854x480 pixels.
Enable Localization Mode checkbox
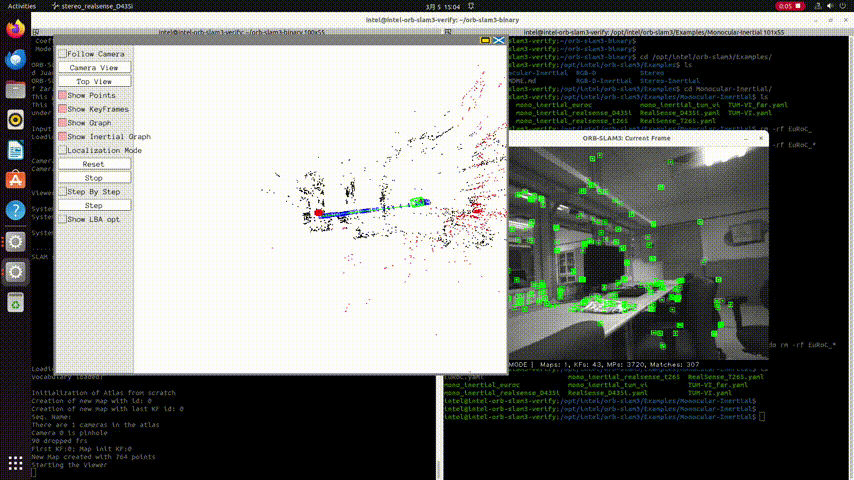tap(63, 150)
